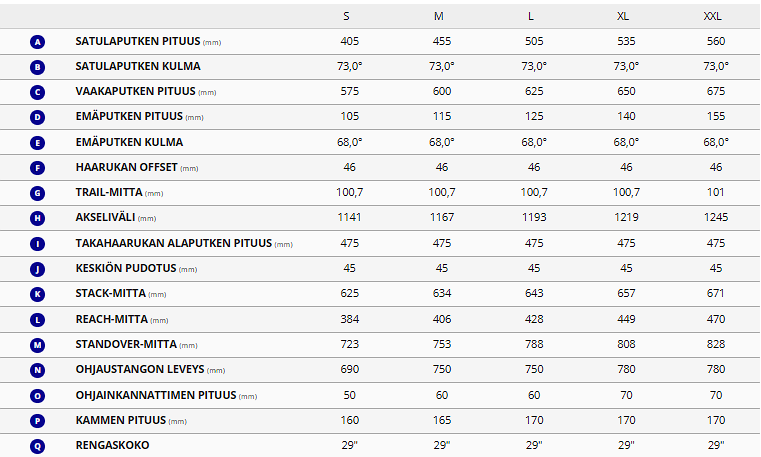Screen dimensions: 761x457
Task: Select the E badge beside Emäputken kulma
Action: pos(38,142)
